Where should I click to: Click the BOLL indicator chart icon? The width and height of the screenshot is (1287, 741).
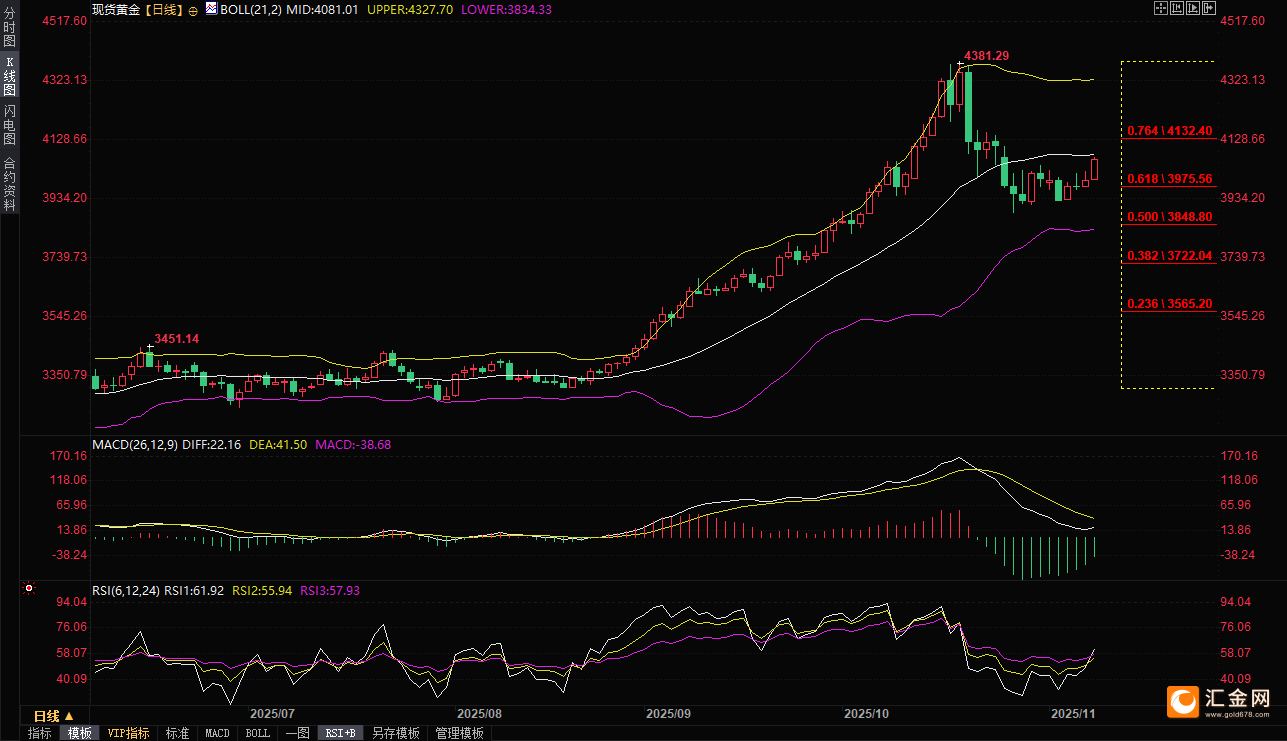click(210, 9)
